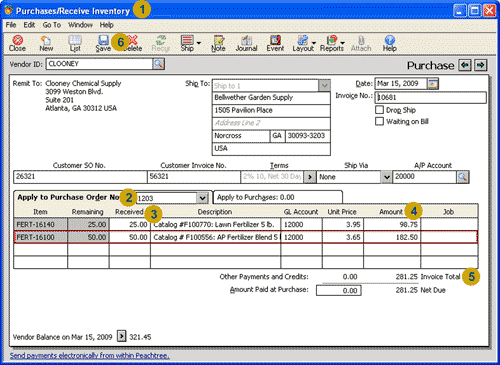The height and width of the screenshot is (365, 500).
Task: Open the Reports icon dropdown arrow
Action: [x=343, y=43]
